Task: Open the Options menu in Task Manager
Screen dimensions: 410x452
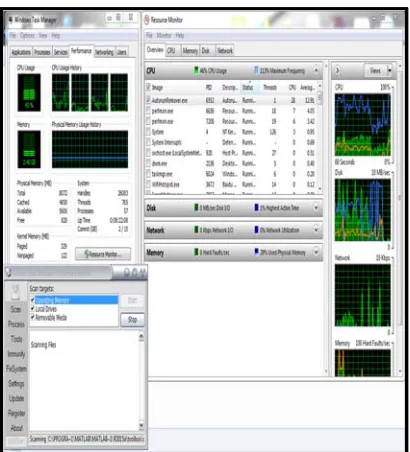Action: [x=27, y=35]
